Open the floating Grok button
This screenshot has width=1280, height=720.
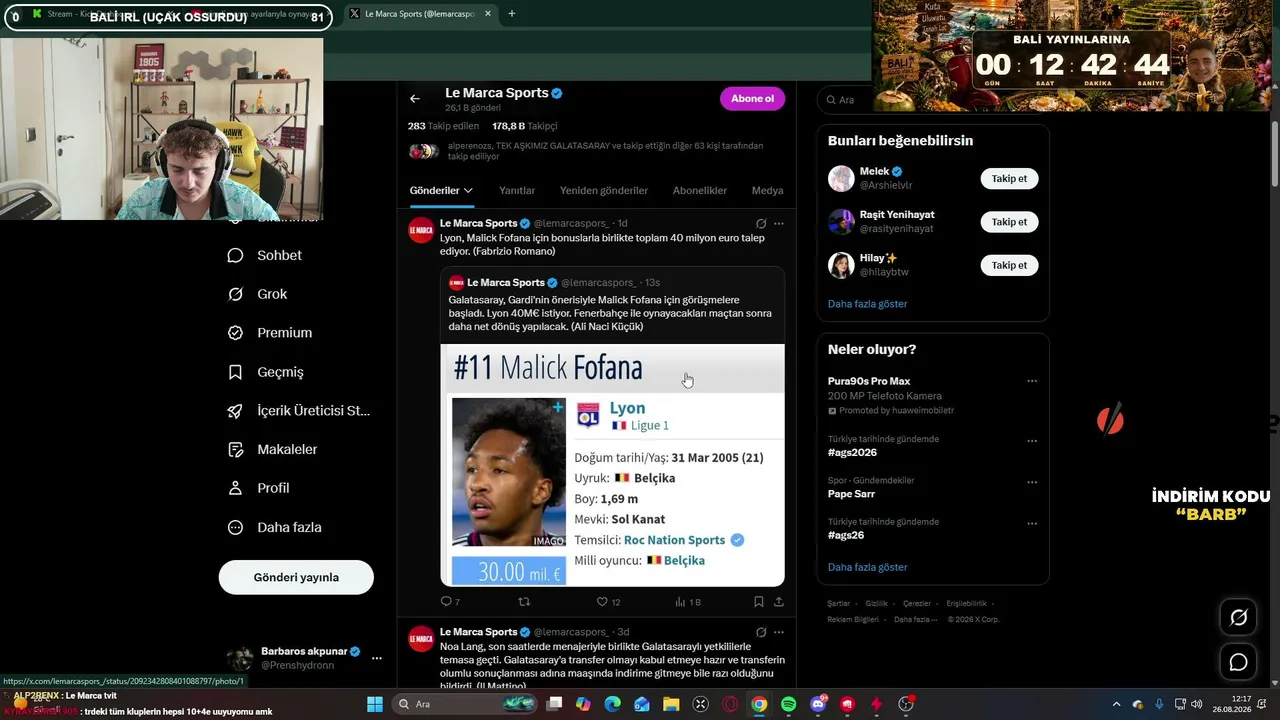[1238, 618]
